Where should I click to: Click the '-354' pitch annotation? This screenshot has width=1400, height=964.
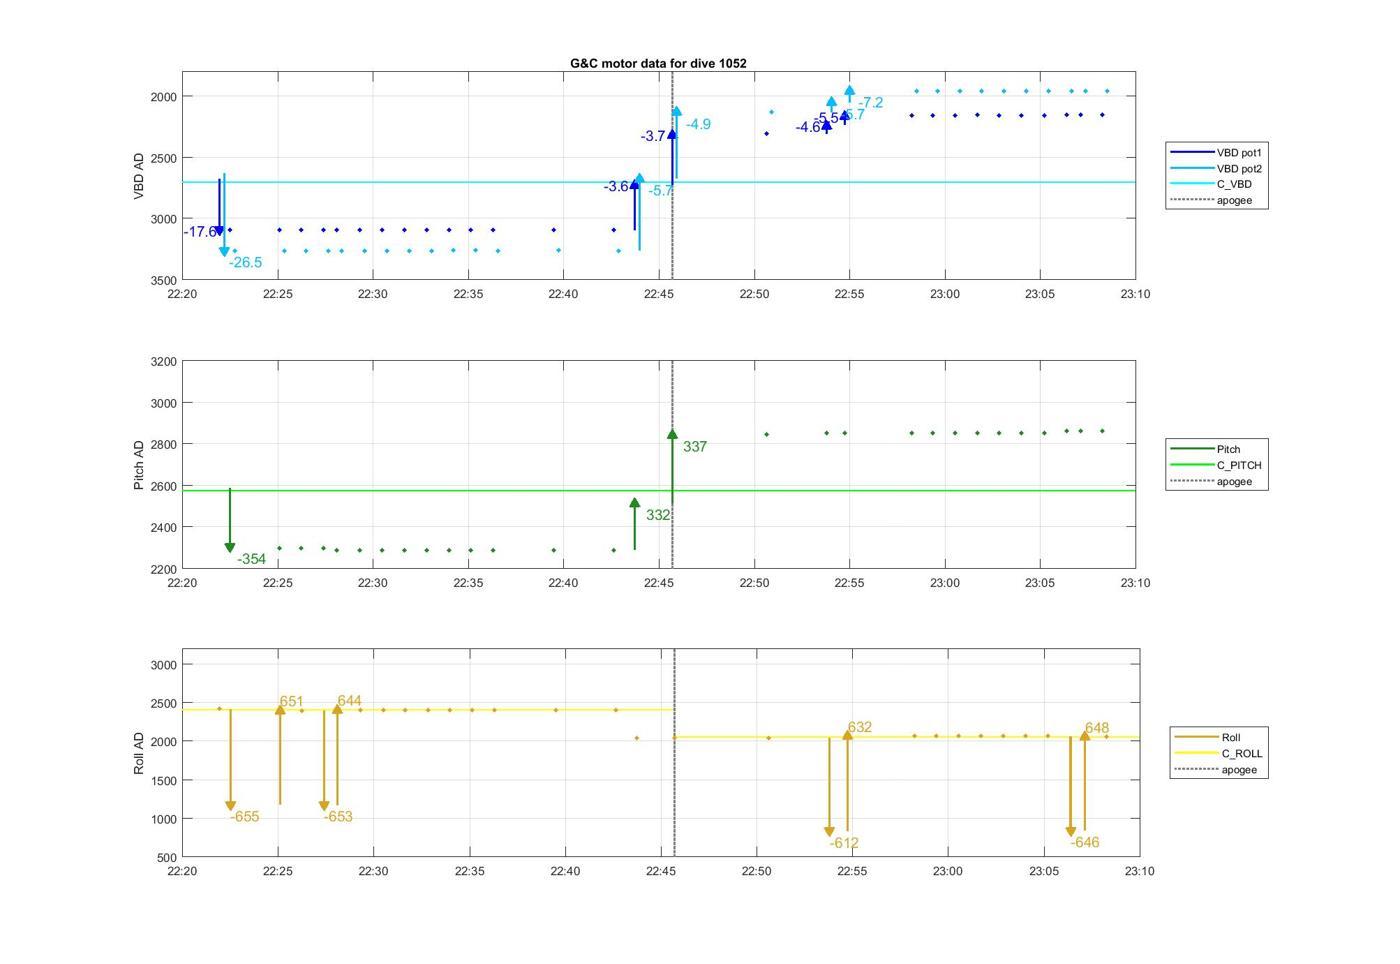coord(251,559)
